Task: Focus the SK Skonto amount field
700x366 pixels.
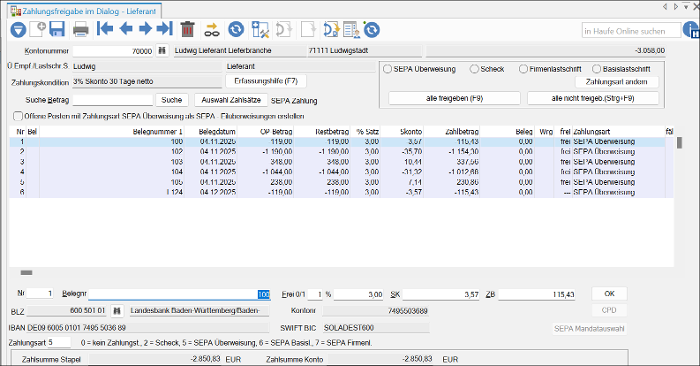Action: 441,295
